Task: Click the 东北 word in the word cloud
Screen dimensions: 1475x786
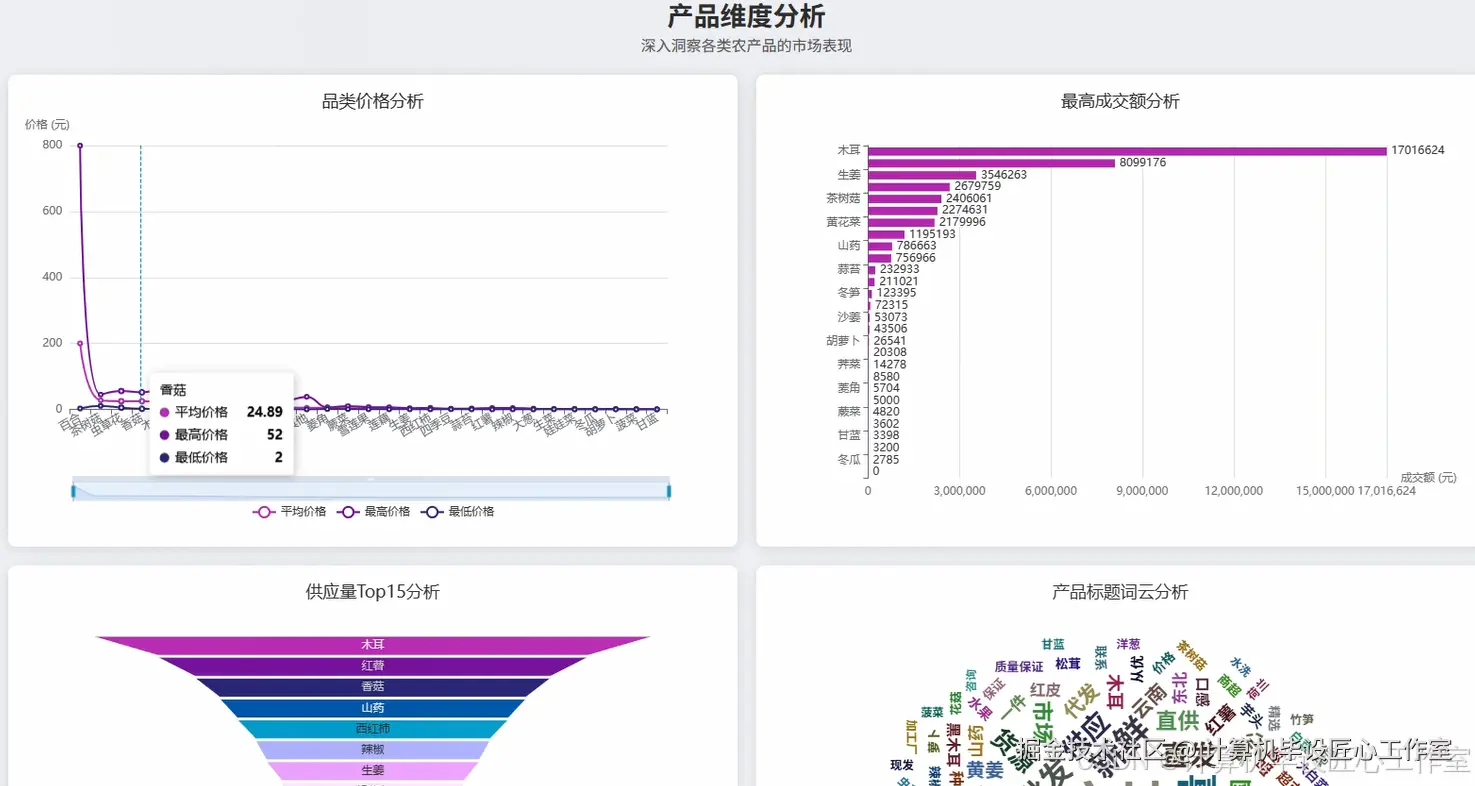Action: point(1179,688)
